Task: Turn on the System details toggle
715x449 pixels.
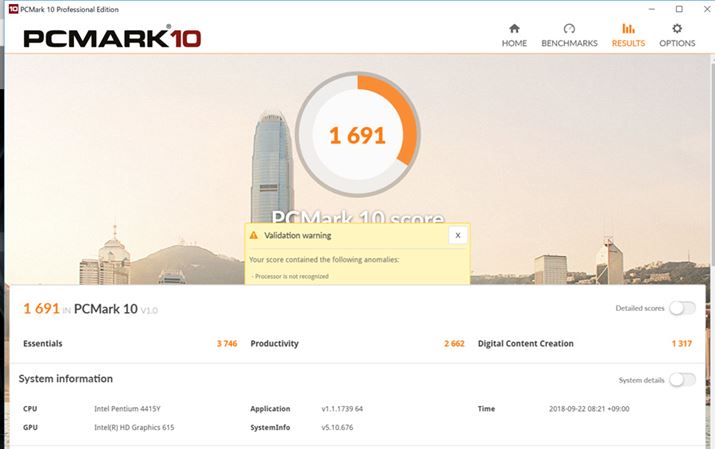Action: point(682,379)
